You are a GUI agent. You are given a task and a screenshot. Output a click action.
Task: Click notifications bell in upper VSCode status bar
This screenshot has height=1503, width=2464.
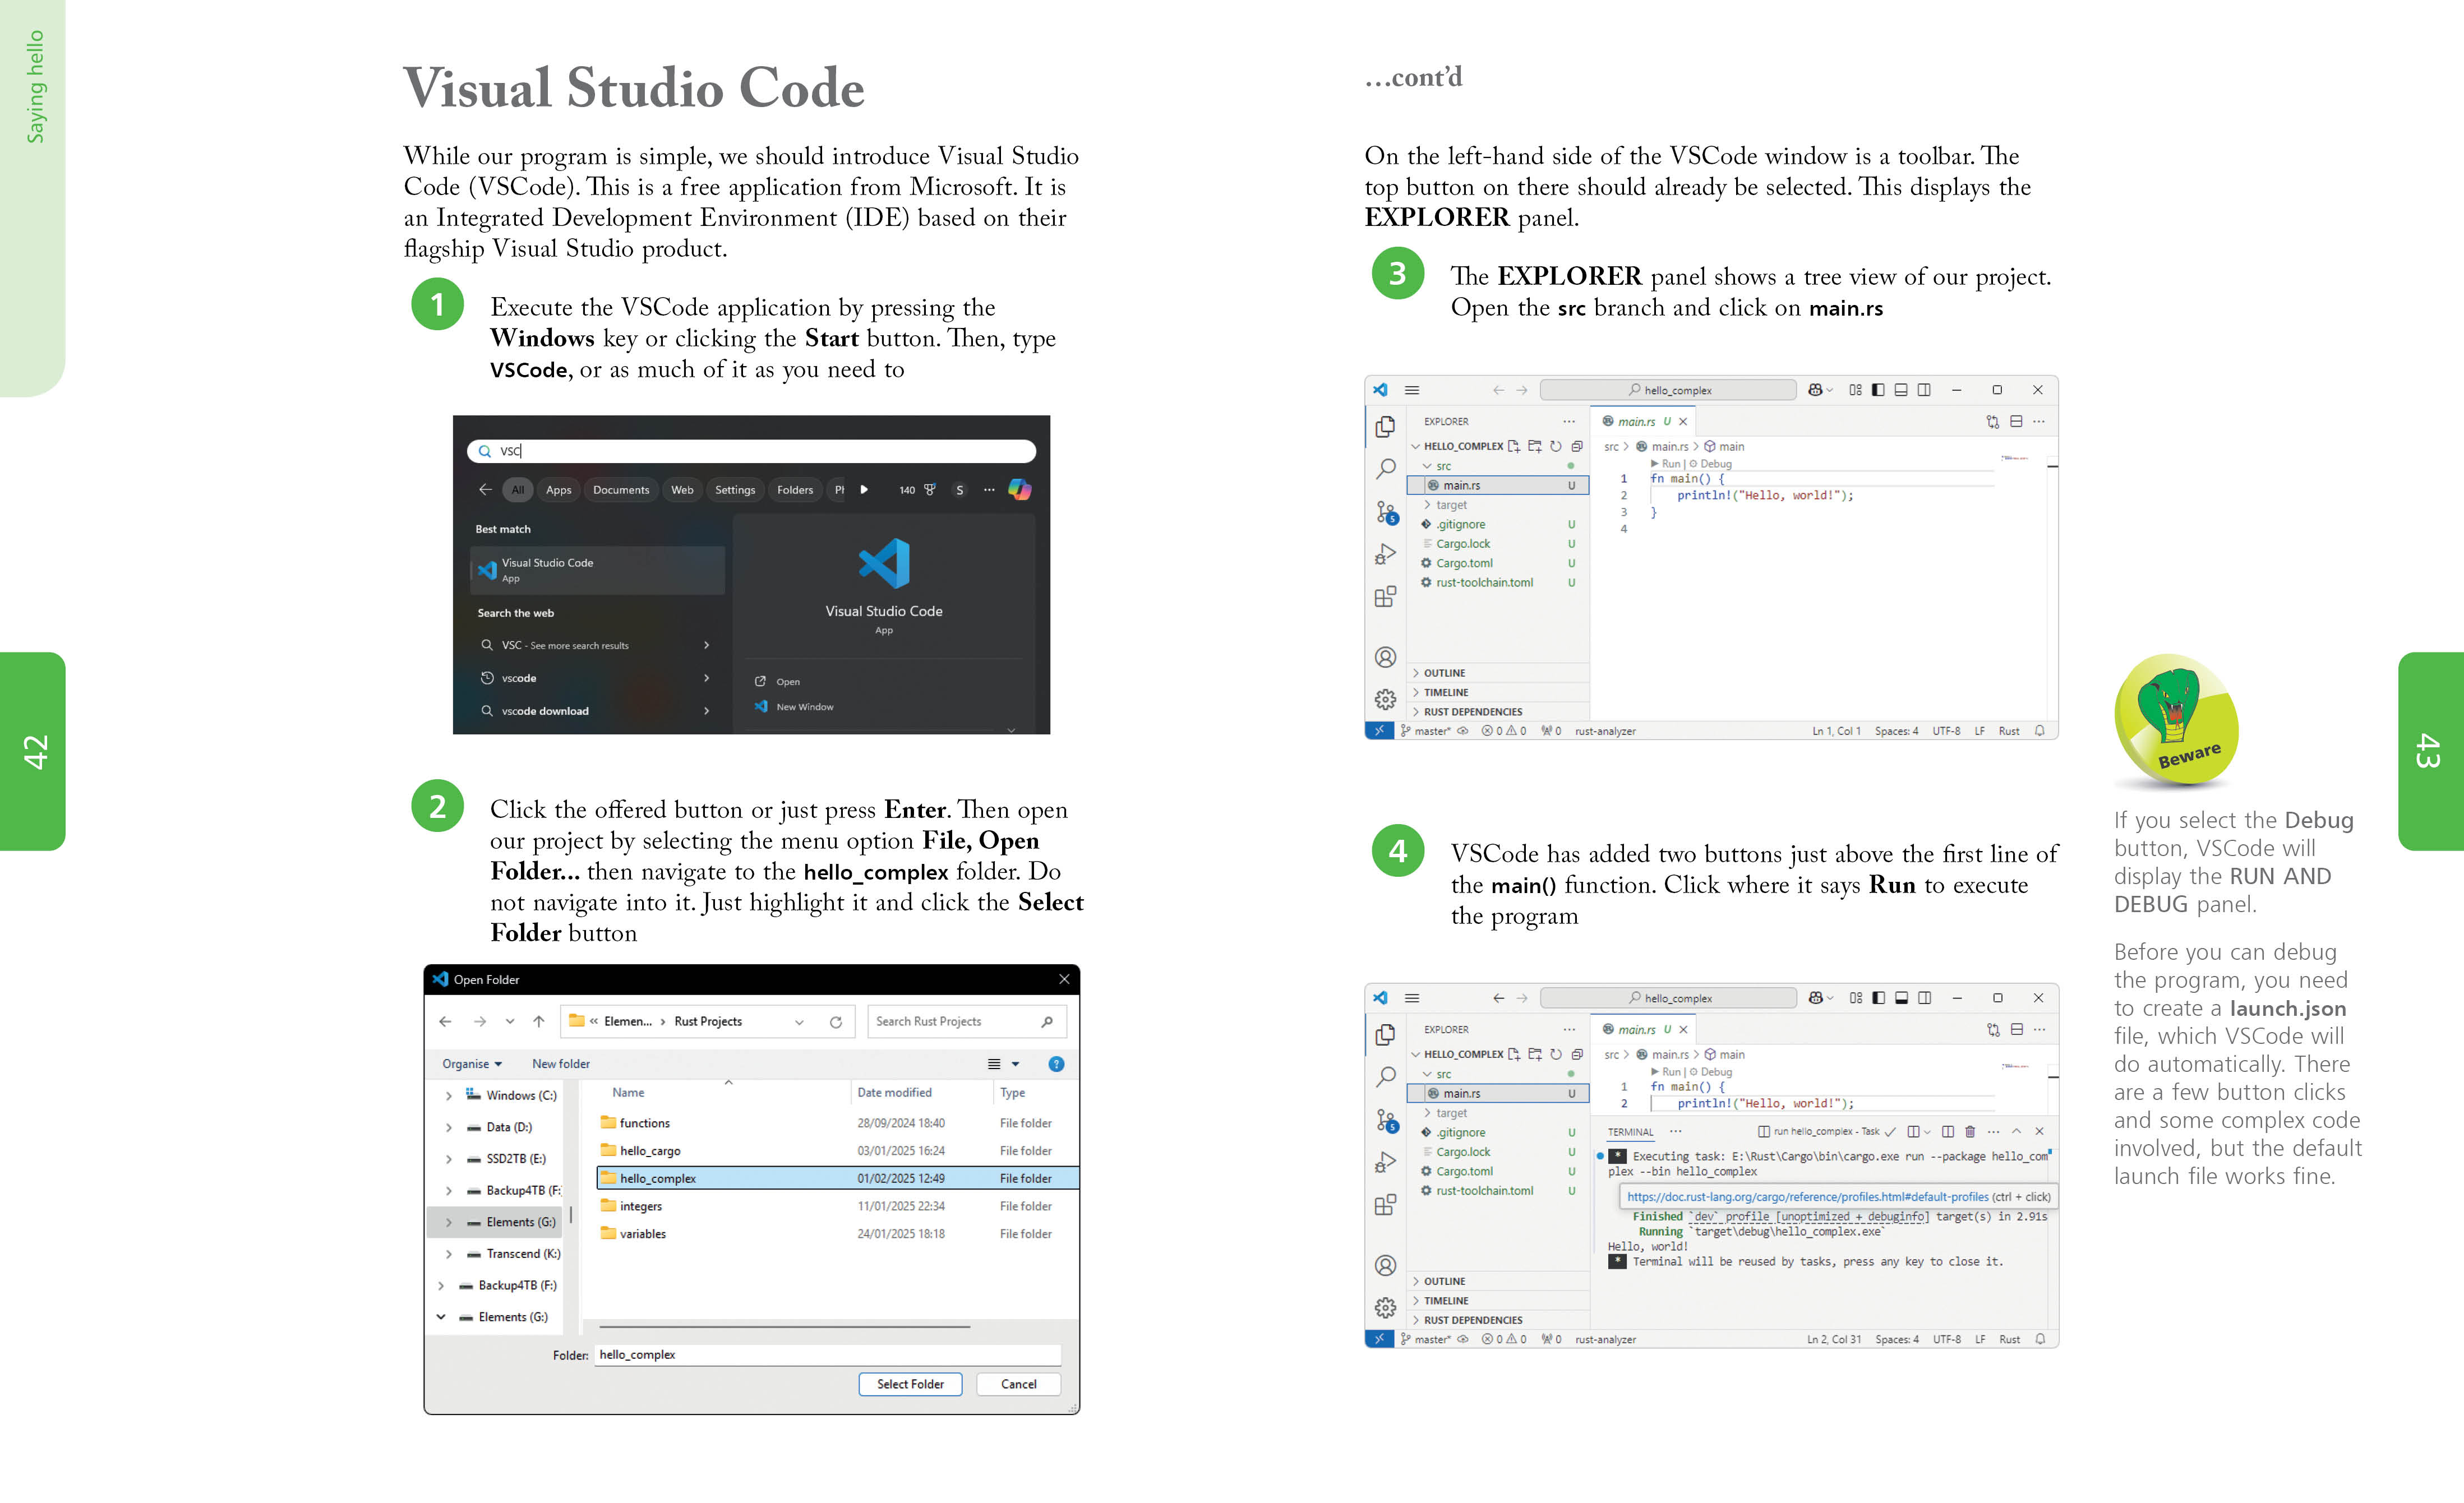click(2040, 731)
